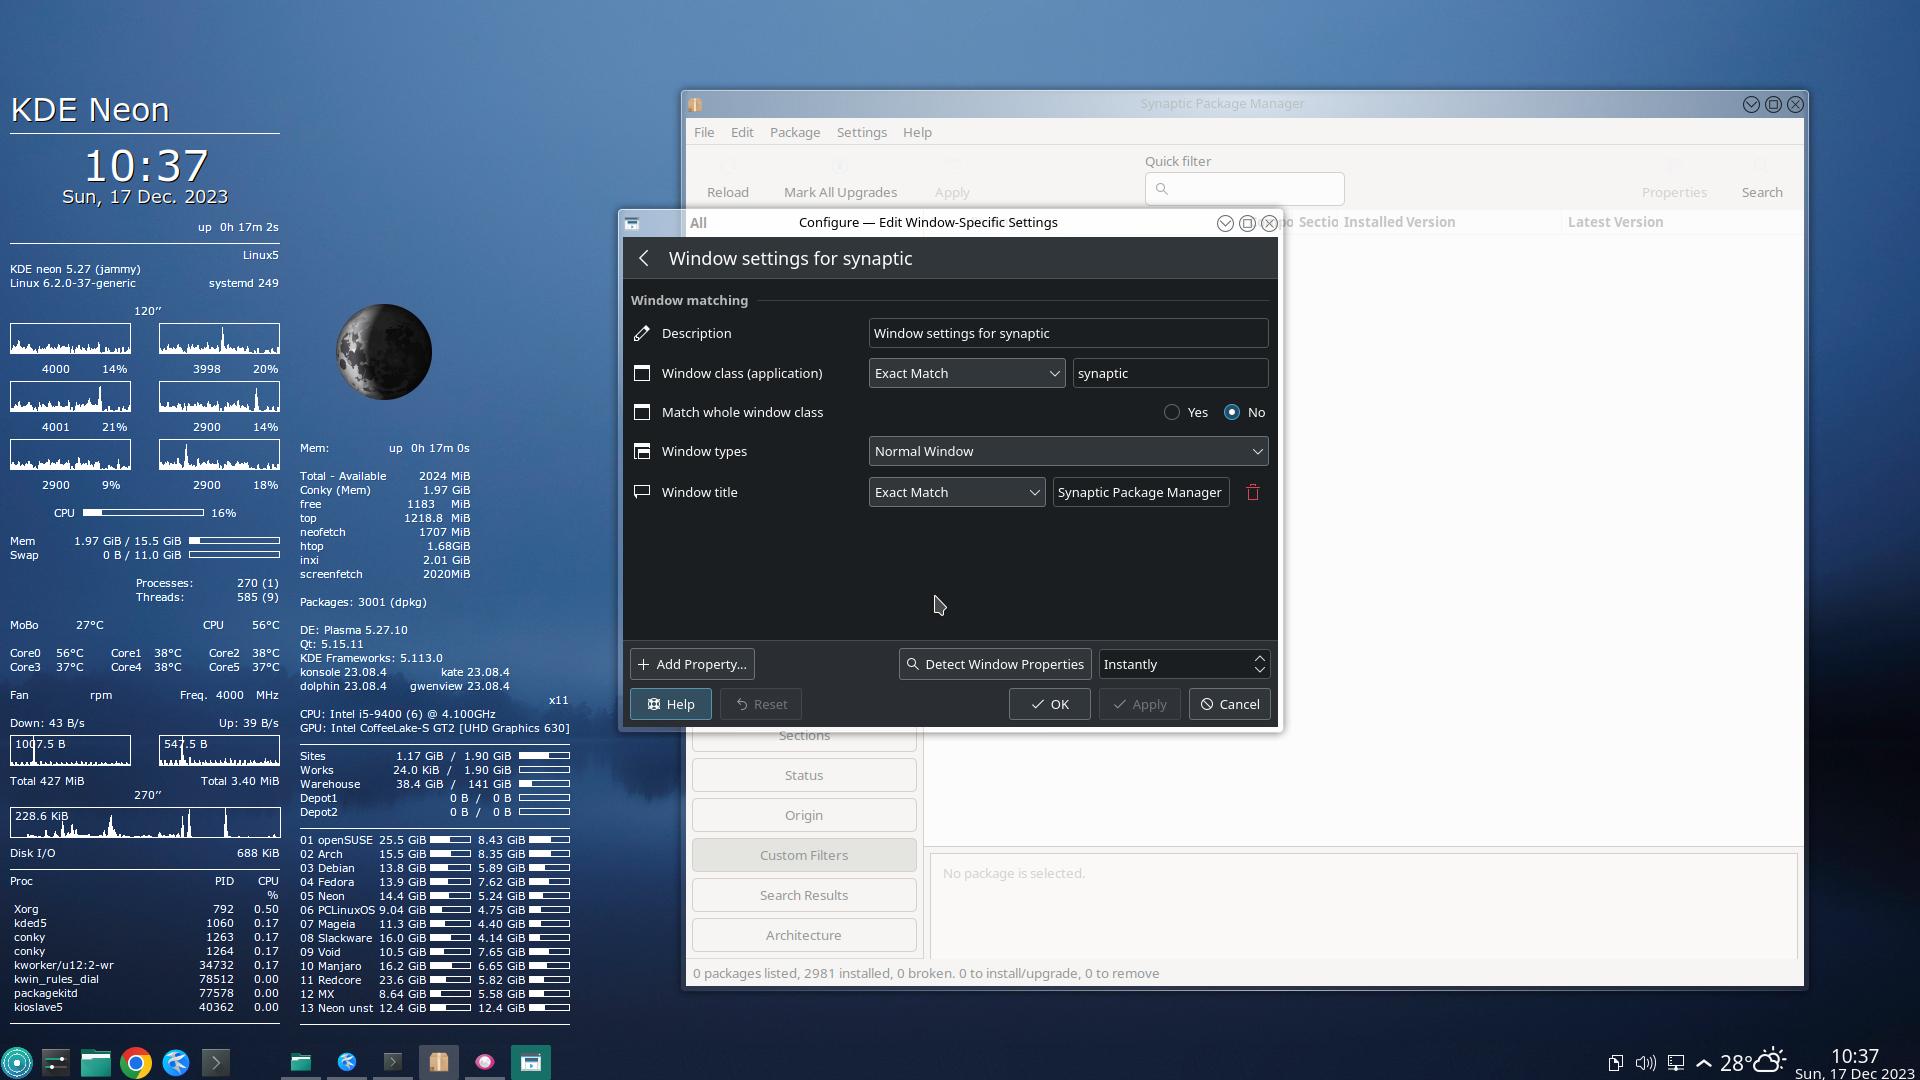1920x1080 pixels.
Task: Select Yes for match whole window class
Action: (1172, 412)
